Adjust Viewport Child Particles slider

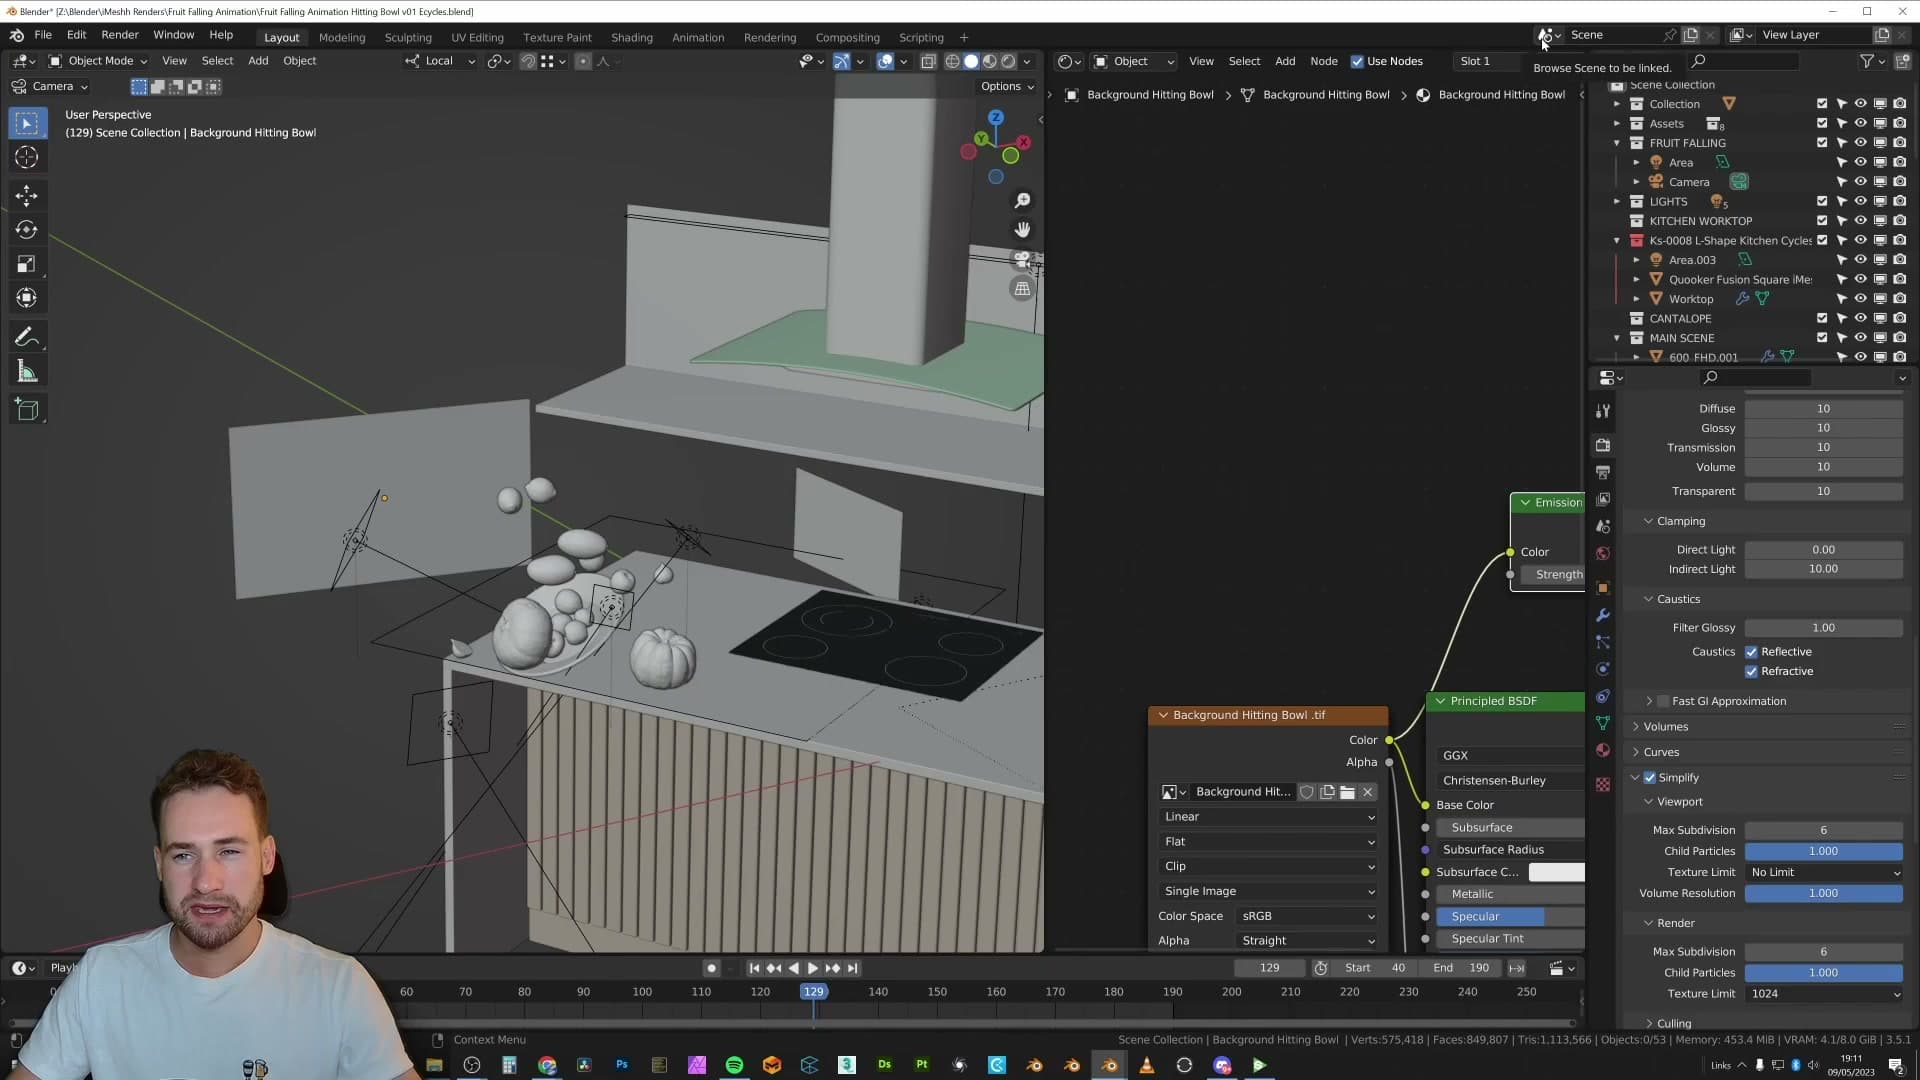pos(1824,851)
